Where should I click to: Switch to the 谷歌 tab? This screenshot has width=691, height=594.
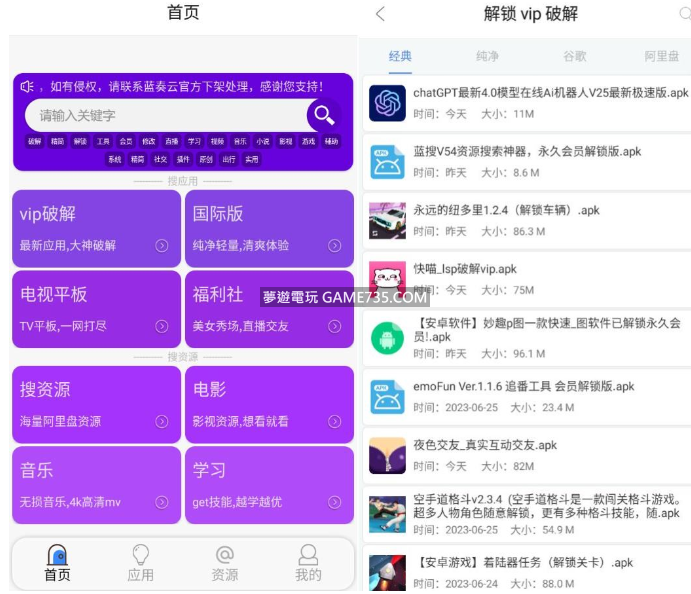[x=575, y=56]
